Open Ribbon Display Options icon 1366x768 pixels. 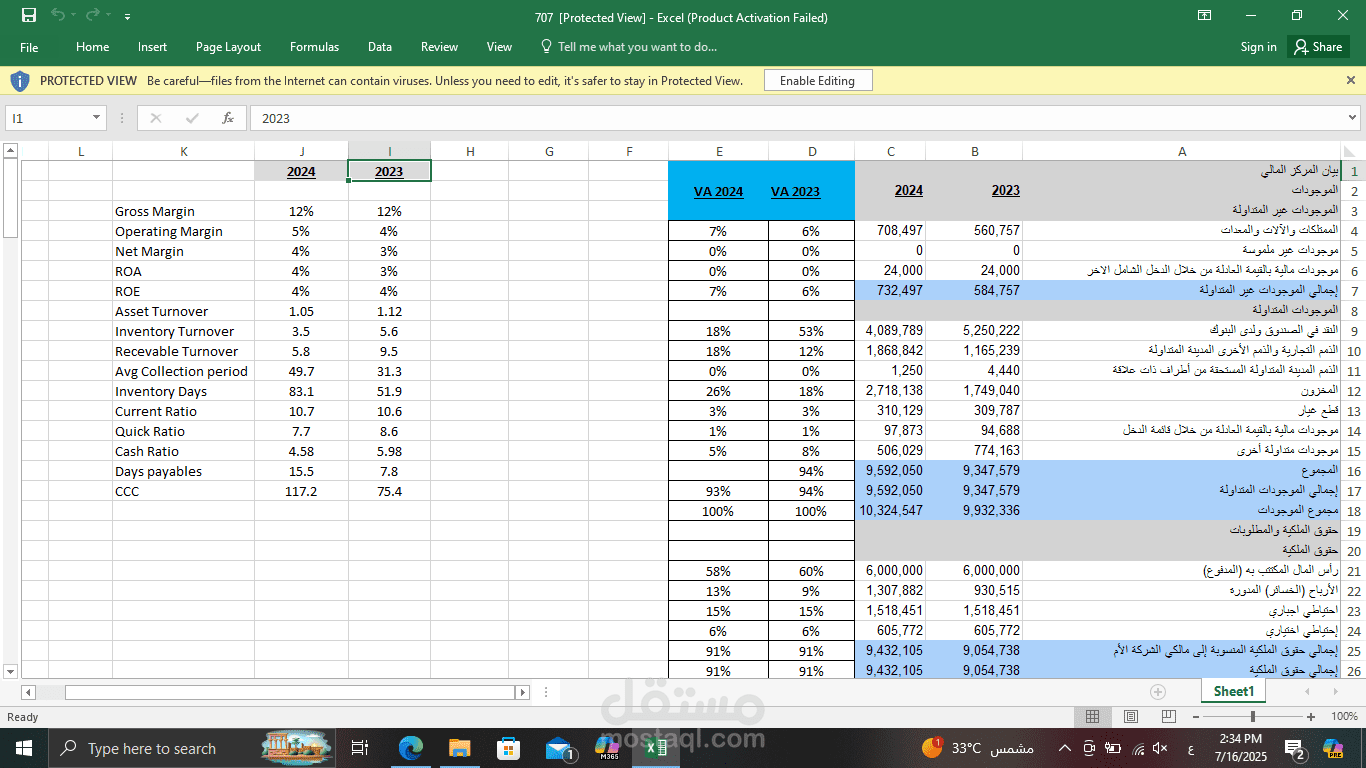point(1205,16)
